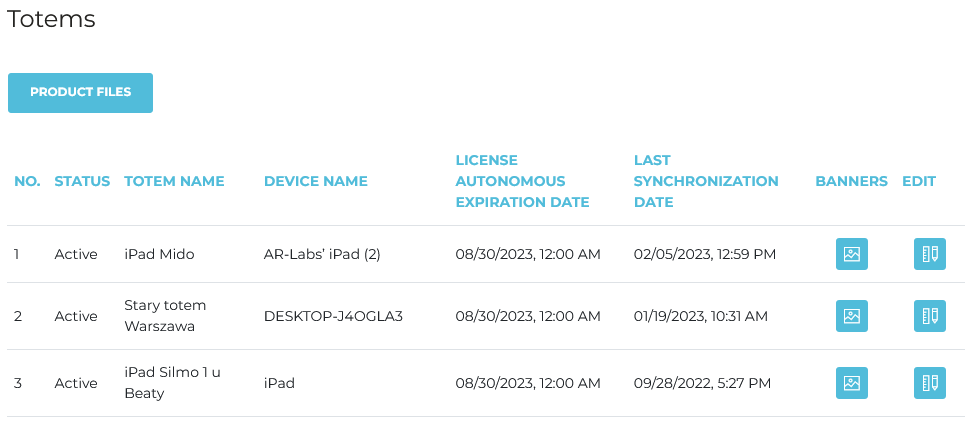This screenshot has height=423, width=974.
Task: Select the Stary totem Warszawa name
Action: click(166, 316)
